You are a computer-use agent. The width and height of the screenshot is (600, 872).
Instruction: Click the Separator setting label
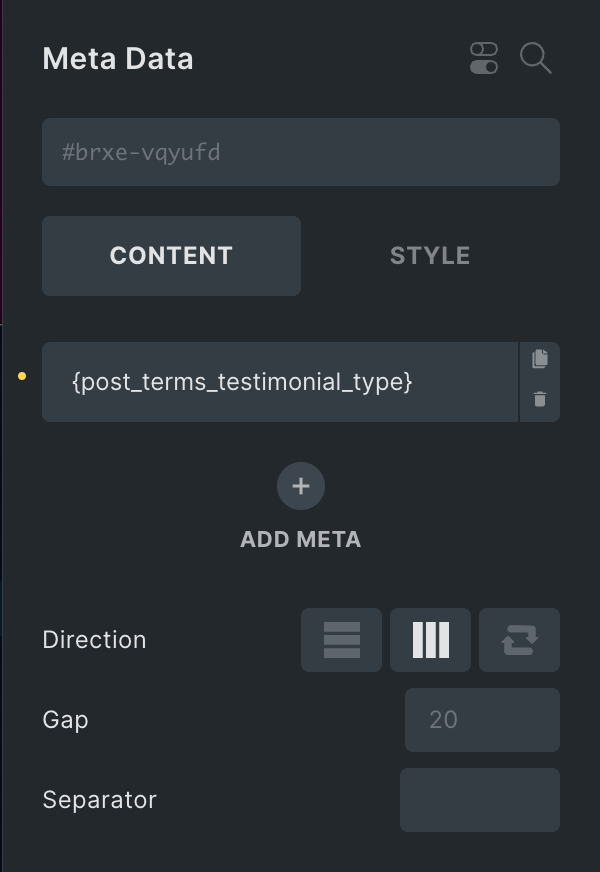99,800
